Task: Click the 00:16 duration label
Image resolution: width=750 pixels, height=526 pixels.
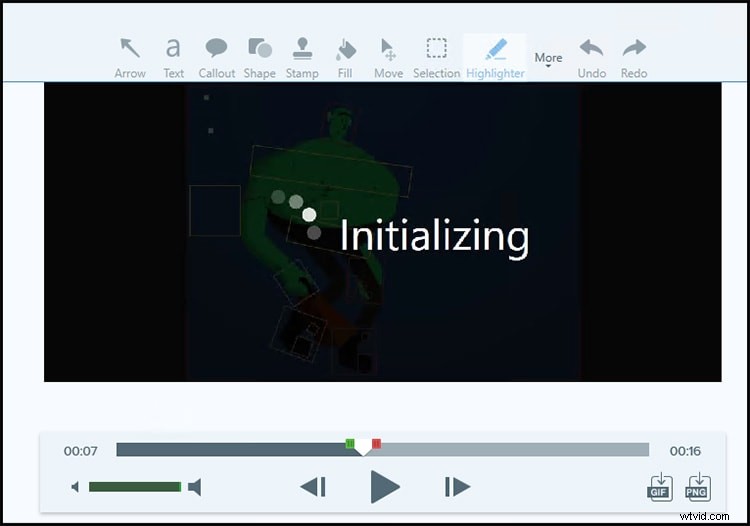Action: (x=685, y=451)
